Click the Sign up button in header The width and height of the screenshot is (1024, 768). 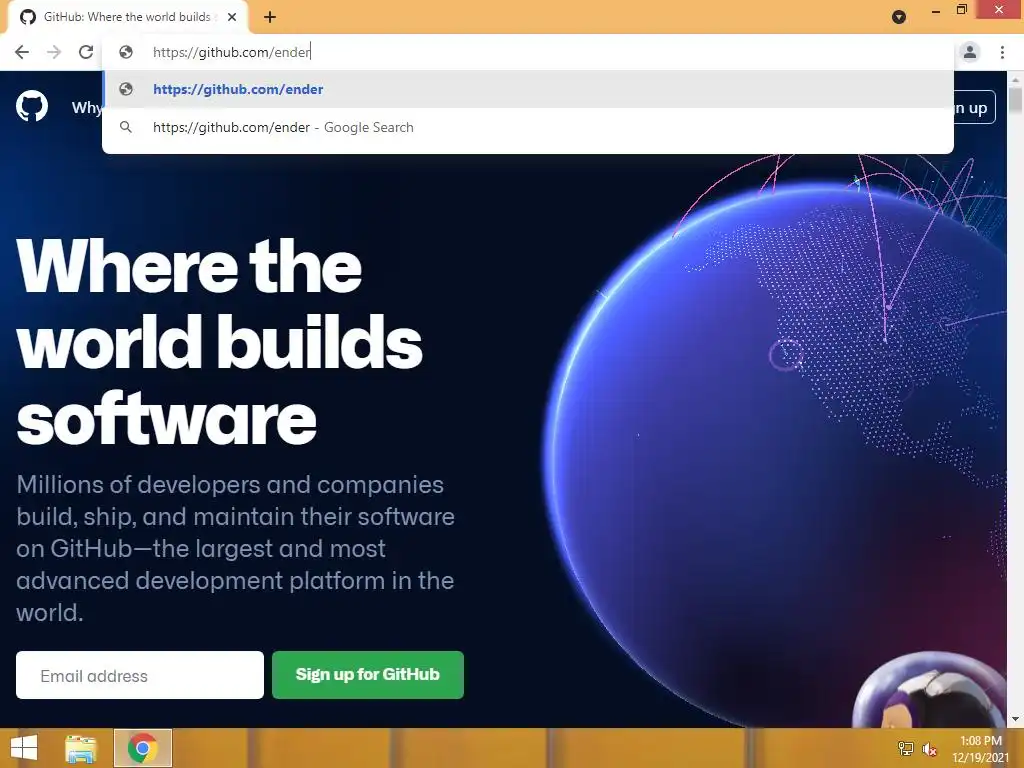974,108
